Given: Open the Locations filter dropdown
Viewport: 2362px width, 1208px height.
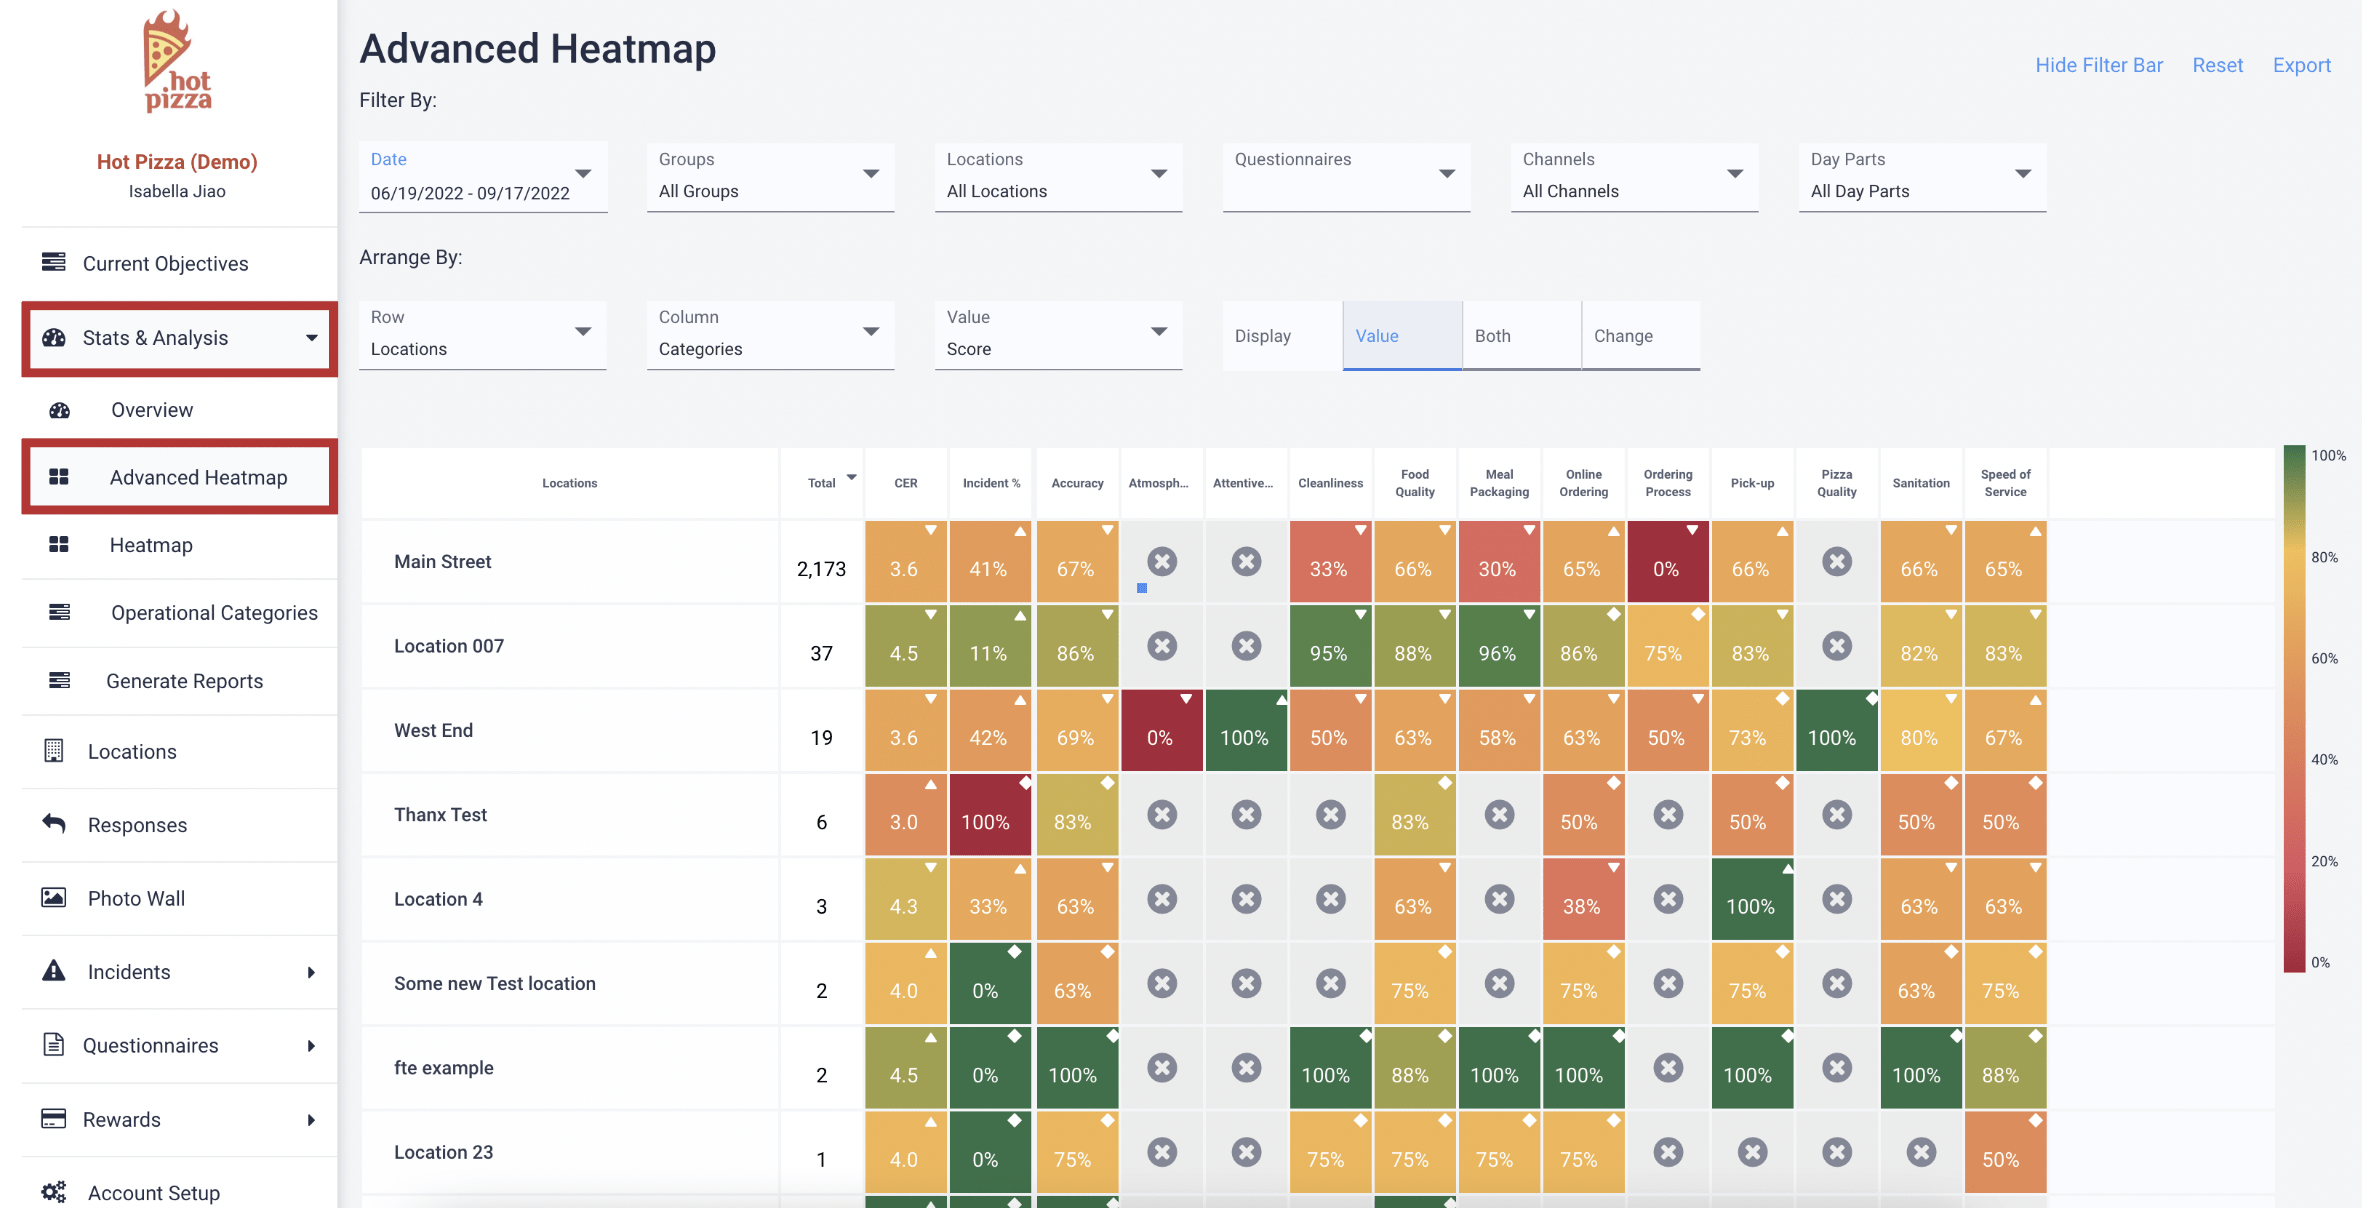Looking at the screenshot, I should 1058,177.
